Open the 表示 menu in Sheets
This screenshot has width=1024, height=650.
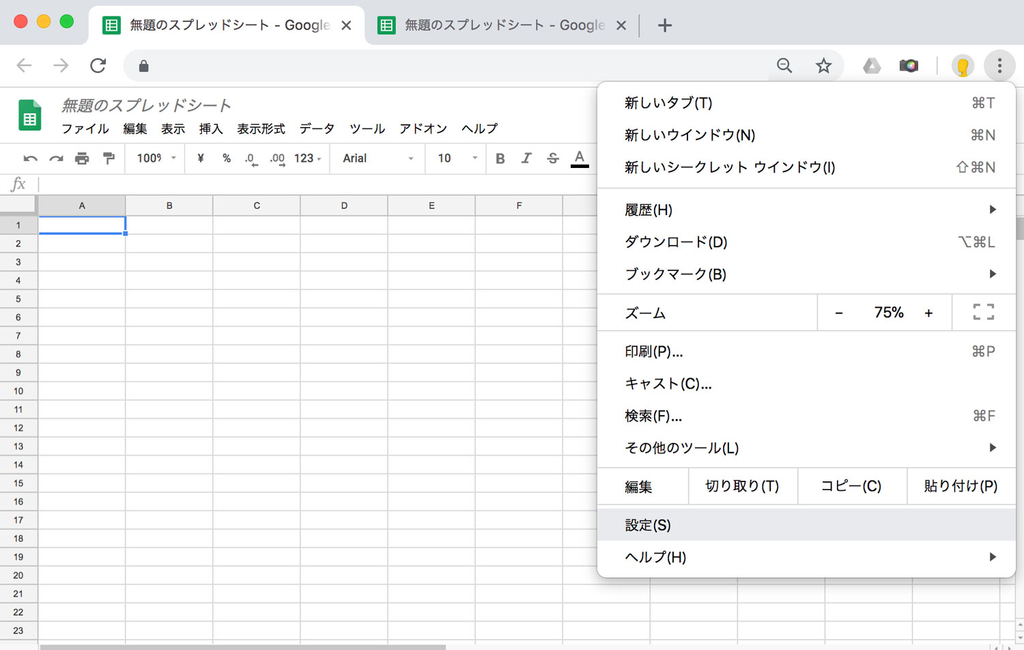pyautogui.click(x=173, y=129)
